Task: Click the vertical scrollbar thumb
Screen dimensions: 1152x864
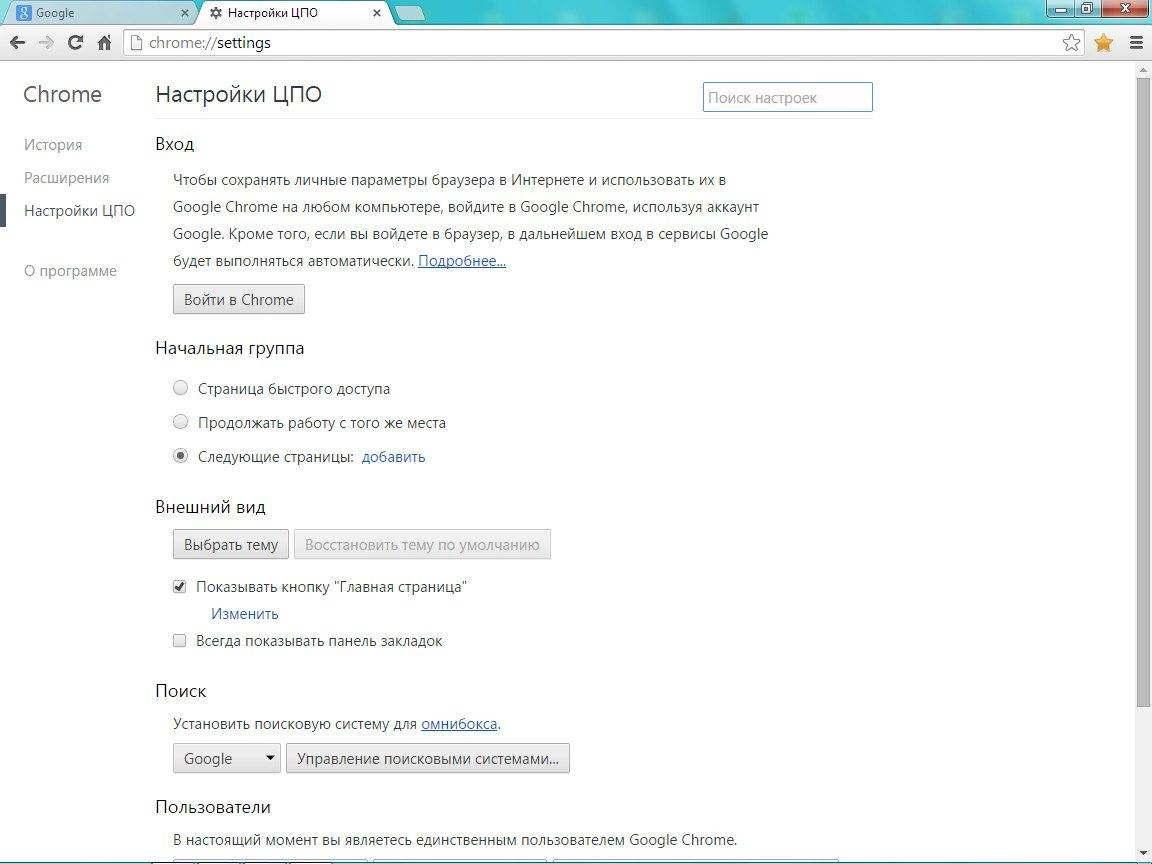Action: [1144, 393]
